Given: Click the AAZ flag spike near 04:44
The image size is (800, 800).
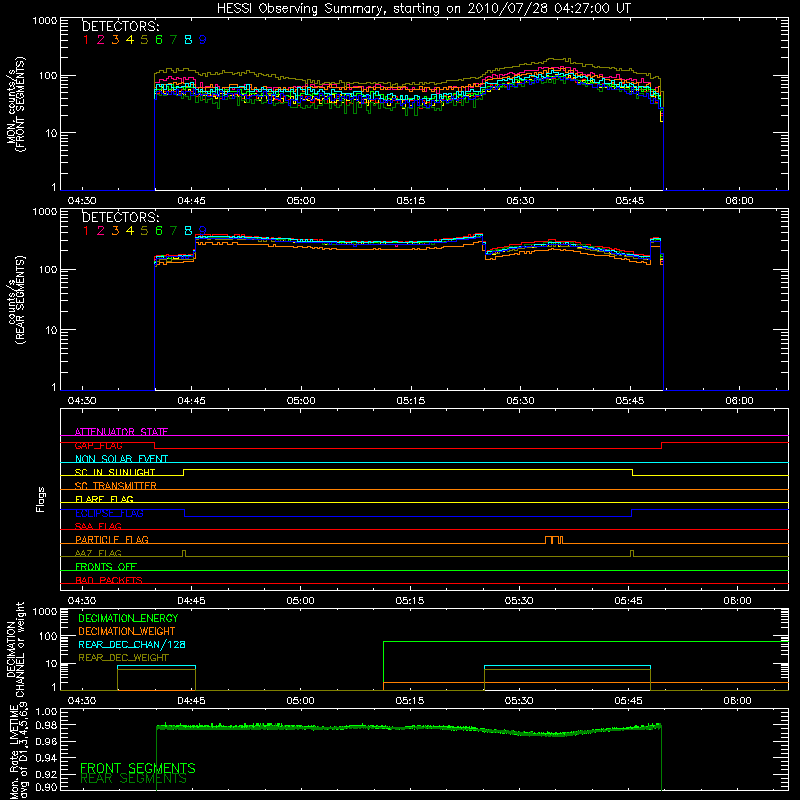Looking at the screenshot, I should (184, 554).
